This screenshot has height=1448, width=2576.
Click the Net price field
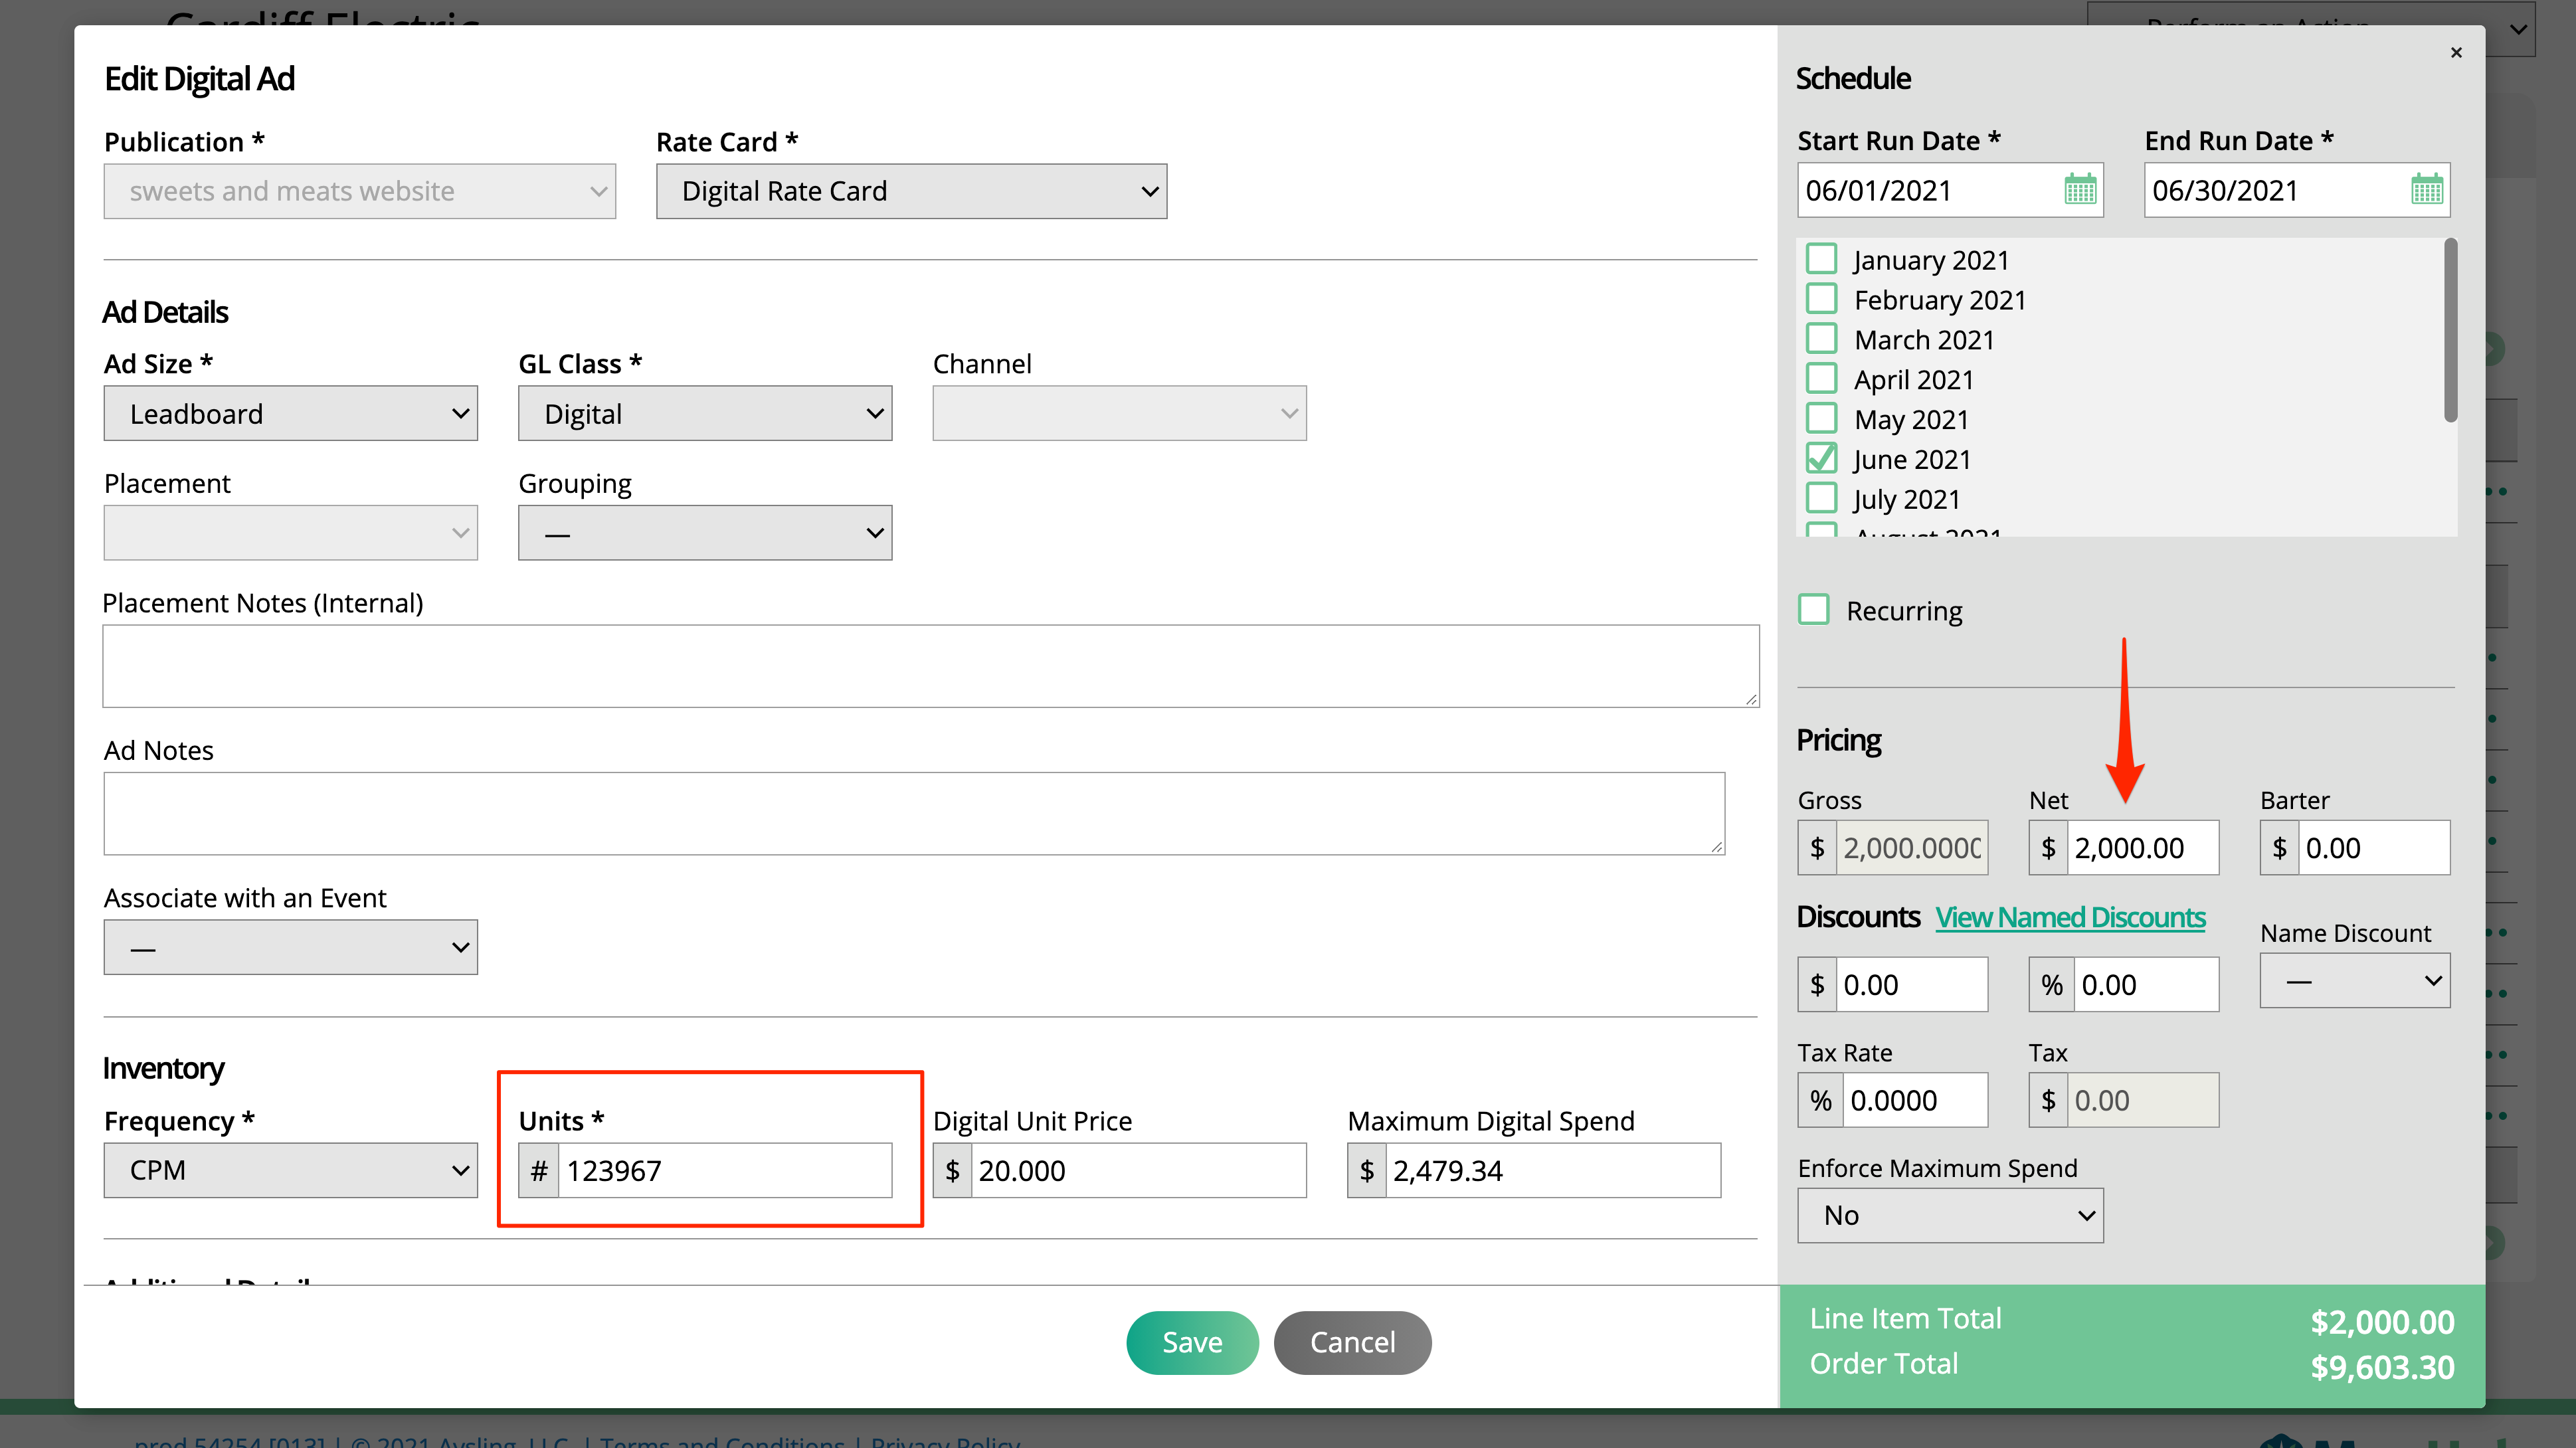(2143, 848)
